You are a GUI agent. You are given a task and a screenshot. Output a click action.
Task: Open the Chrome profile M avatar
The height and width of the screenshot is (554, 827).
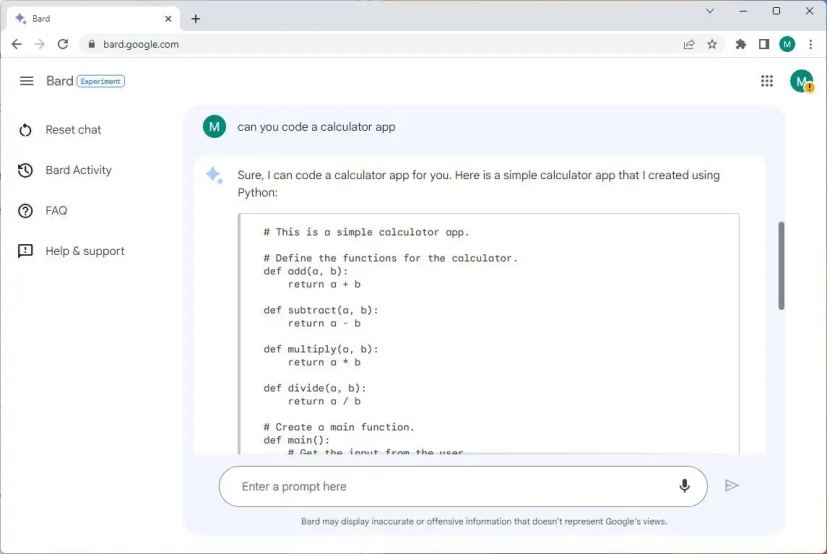pos(787,44)
